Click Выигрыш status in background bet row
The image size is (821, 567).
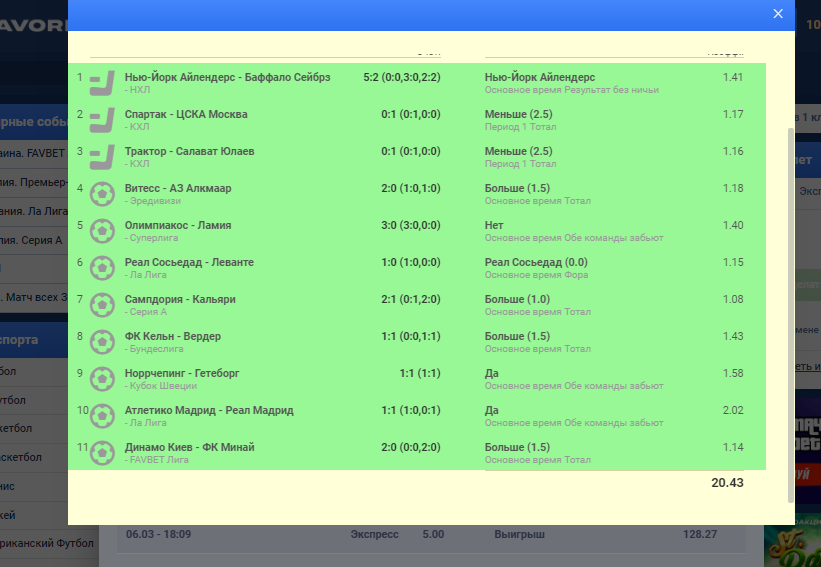coord(519,535)
